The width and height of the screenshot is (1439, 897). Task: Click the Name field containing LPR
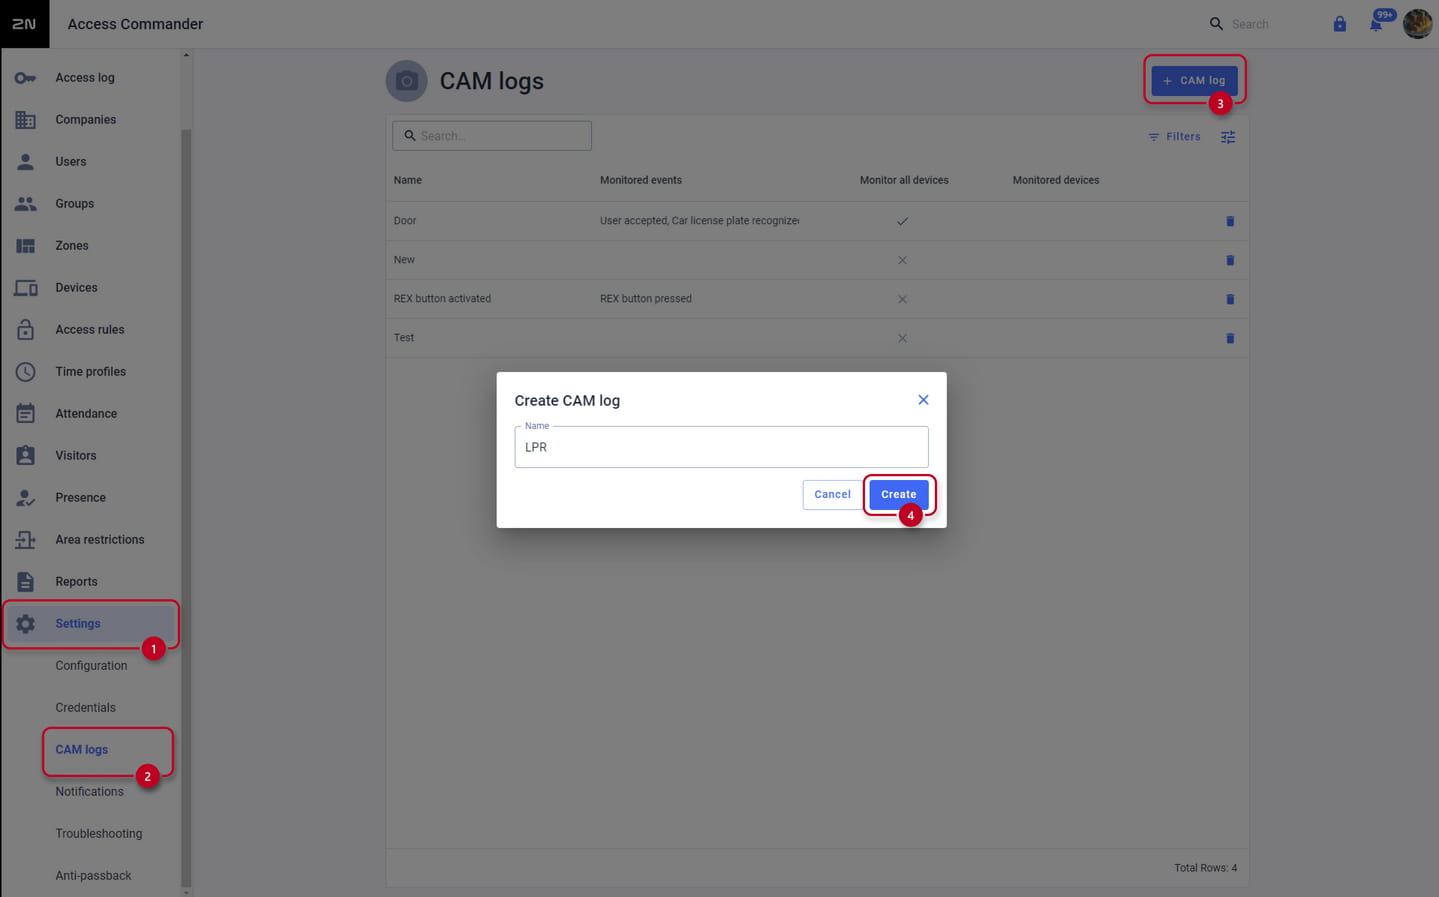(x=721, y=447)
